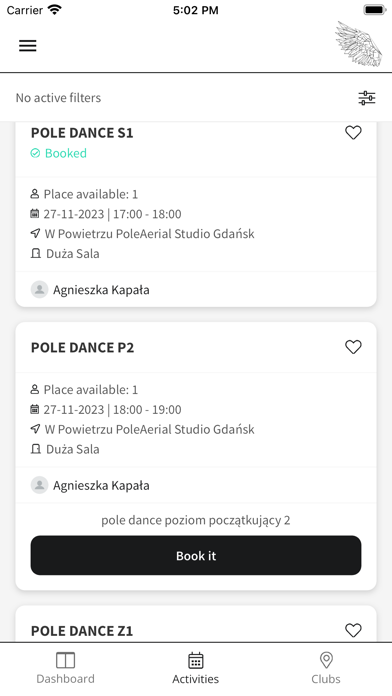
Task: Open the filter settings icon
Action: pos(367,98)
